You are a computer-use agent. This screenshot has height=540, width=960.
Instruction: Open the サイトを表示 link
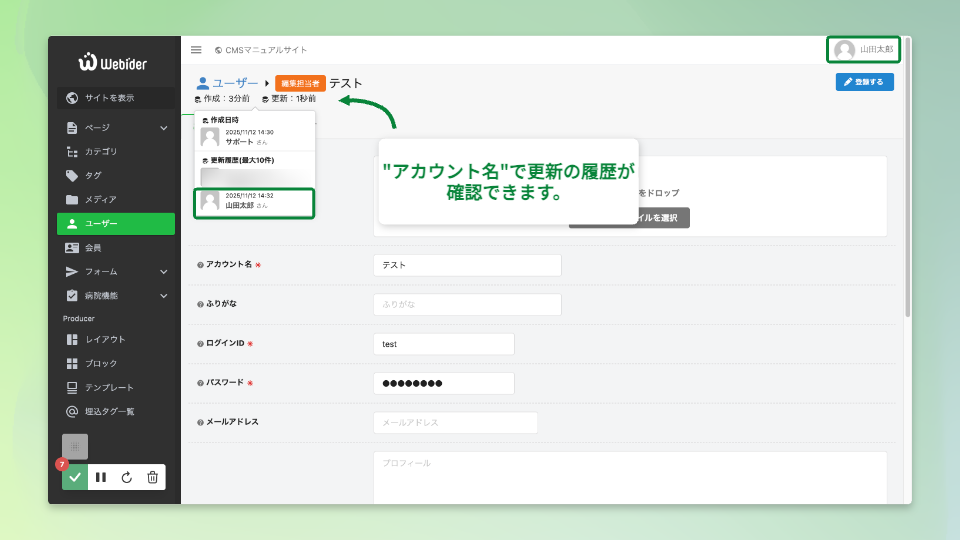click(116, 98)
